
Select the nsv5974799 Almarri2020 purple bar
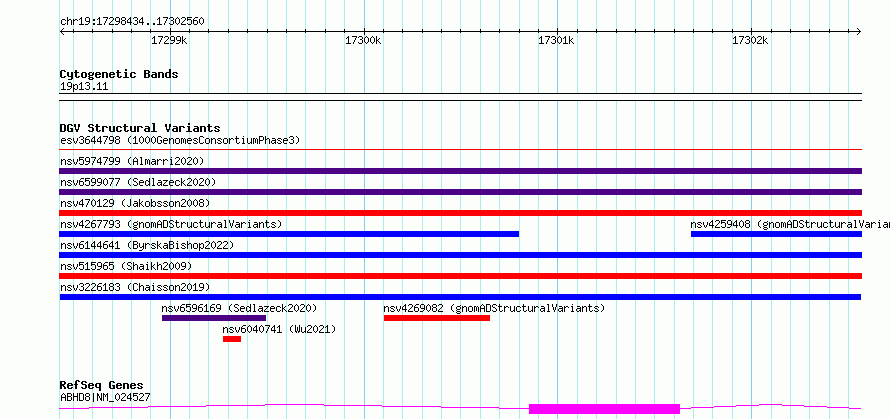[x=460, y=171]
